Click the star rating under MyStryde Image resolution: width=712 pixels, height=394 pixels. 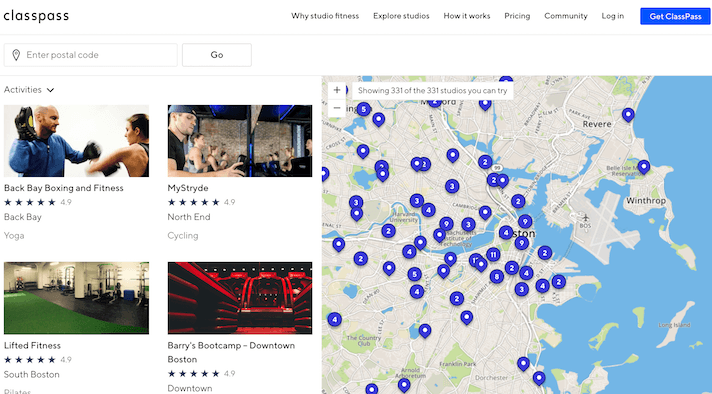pos(193,202)
